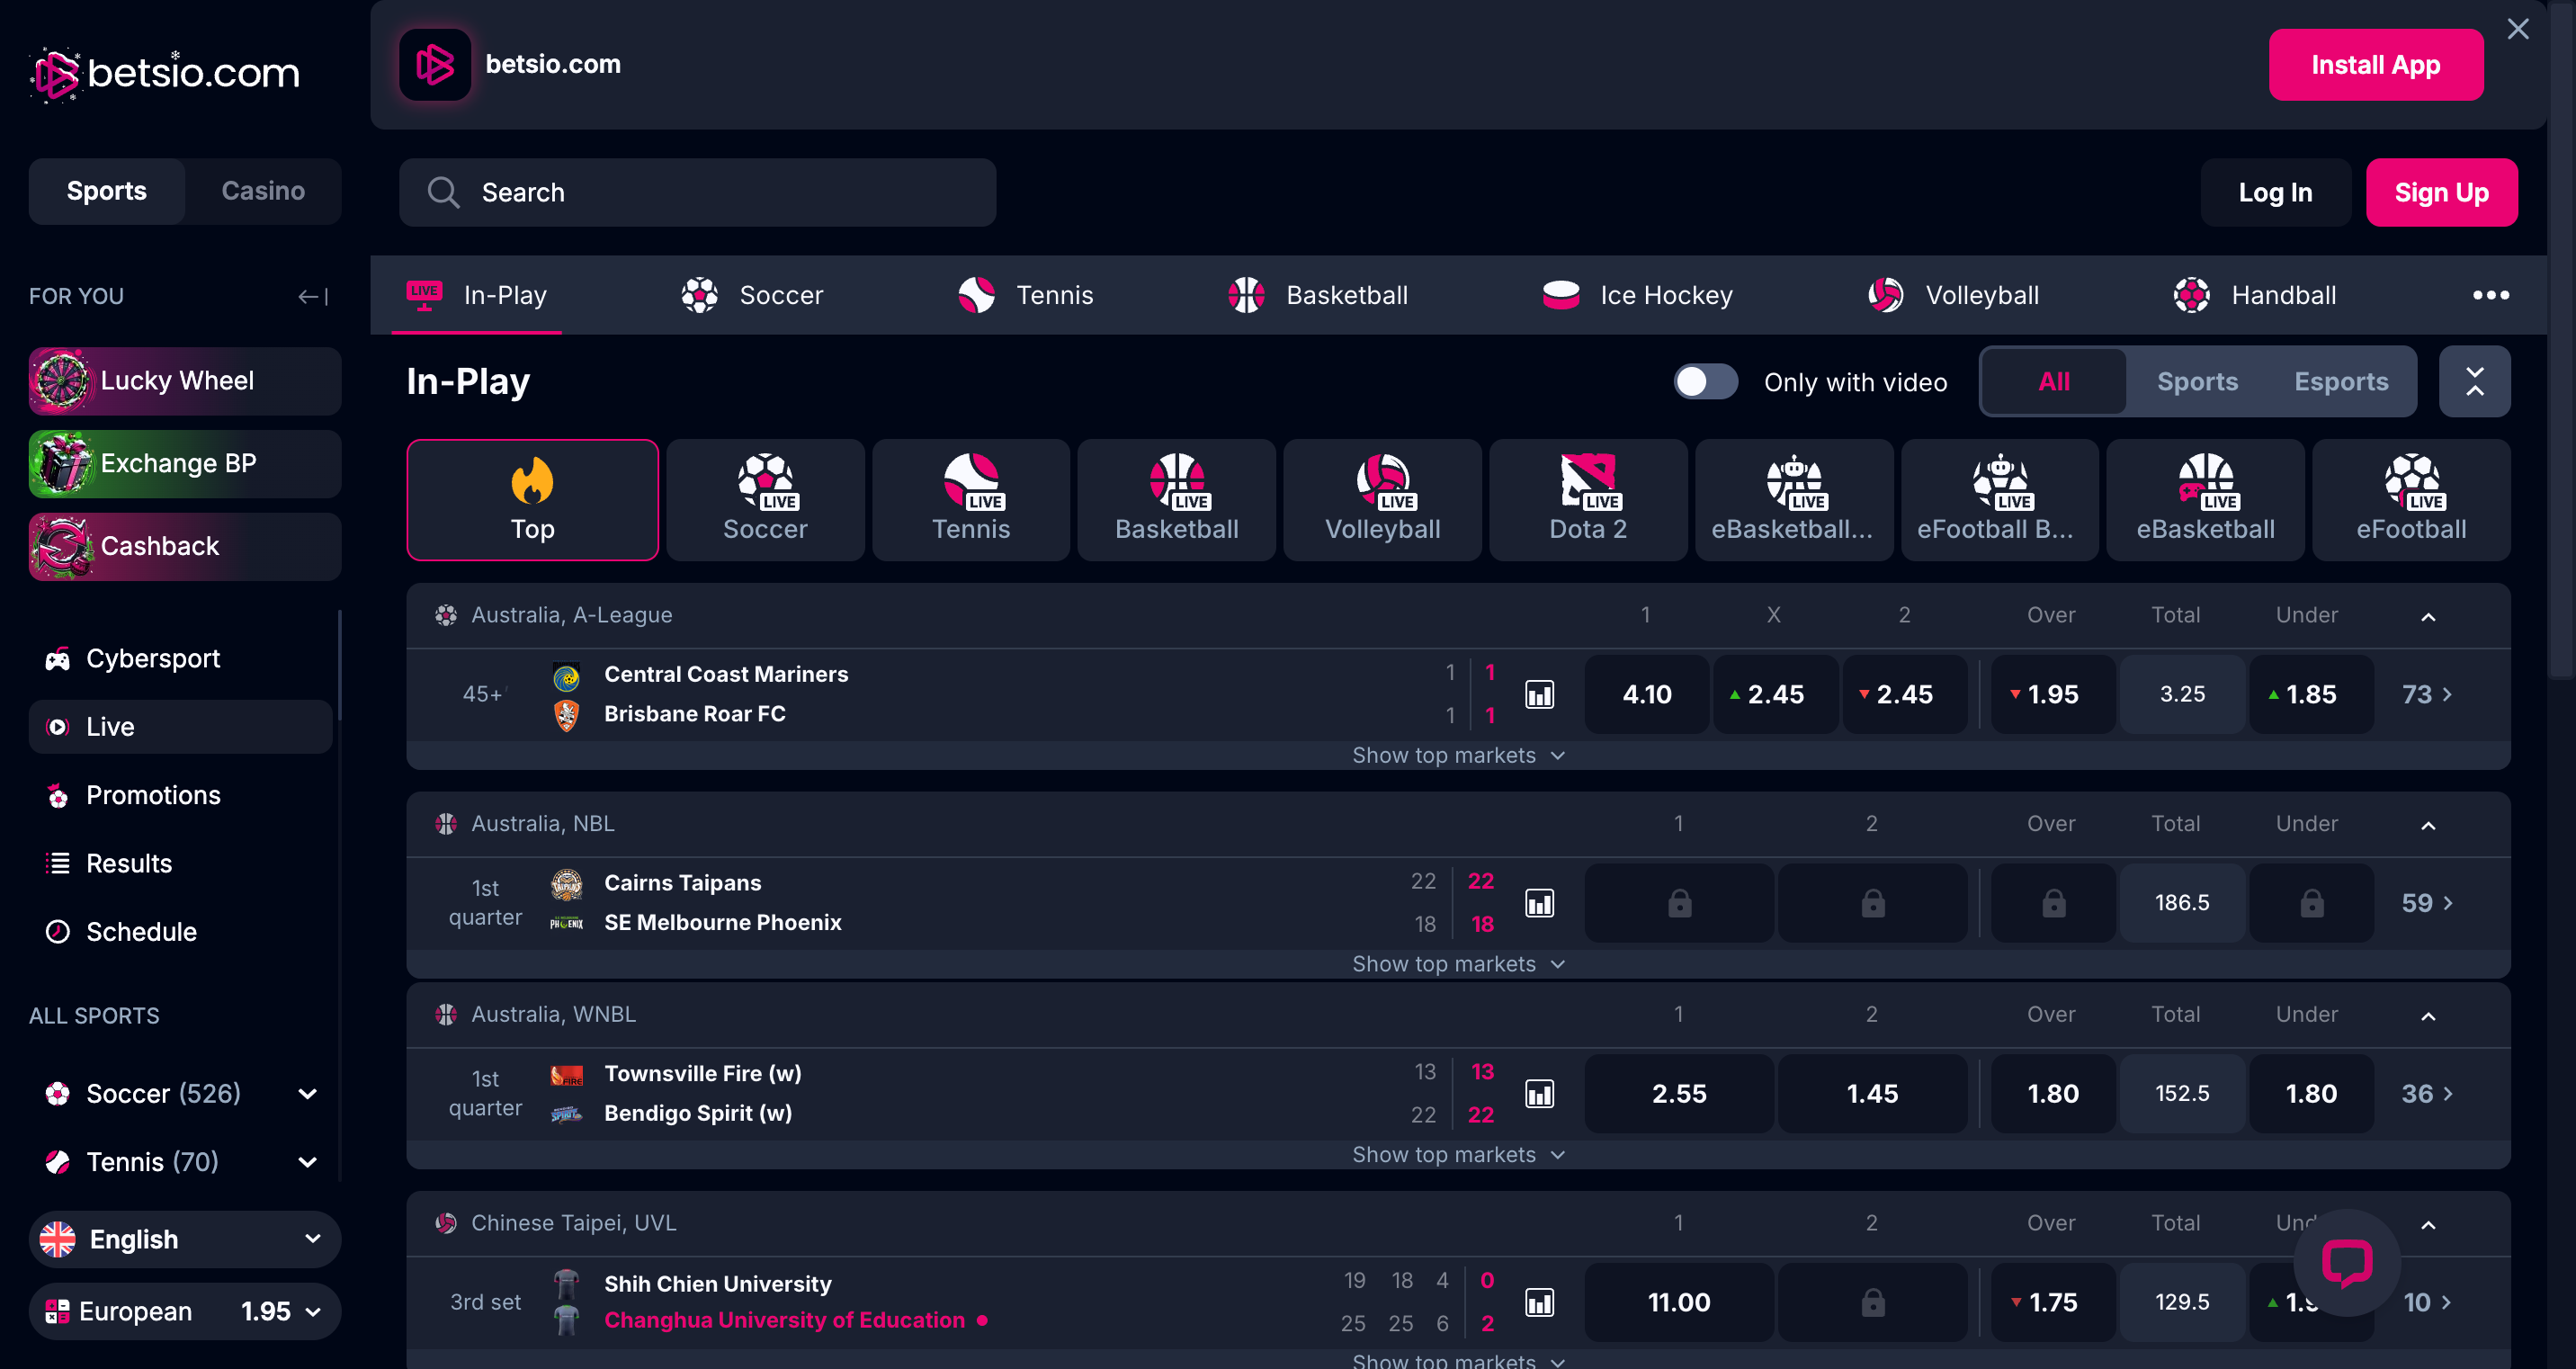2576x1369 pixels.
Task: Select Central Coast Mariners win odds 4.10
Action: click(1646, 694)
